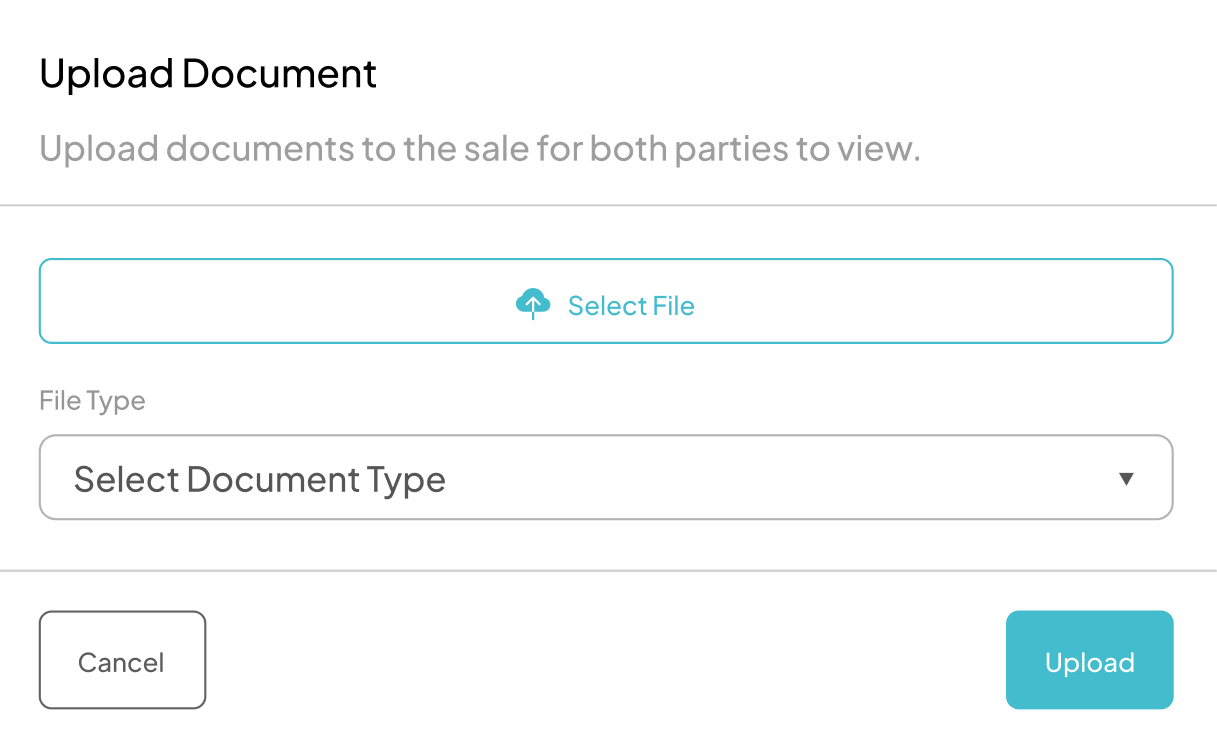Click the downward caret in File Type field
The height and width of the screenshot is (749, 1217).
click(1126, 479)
